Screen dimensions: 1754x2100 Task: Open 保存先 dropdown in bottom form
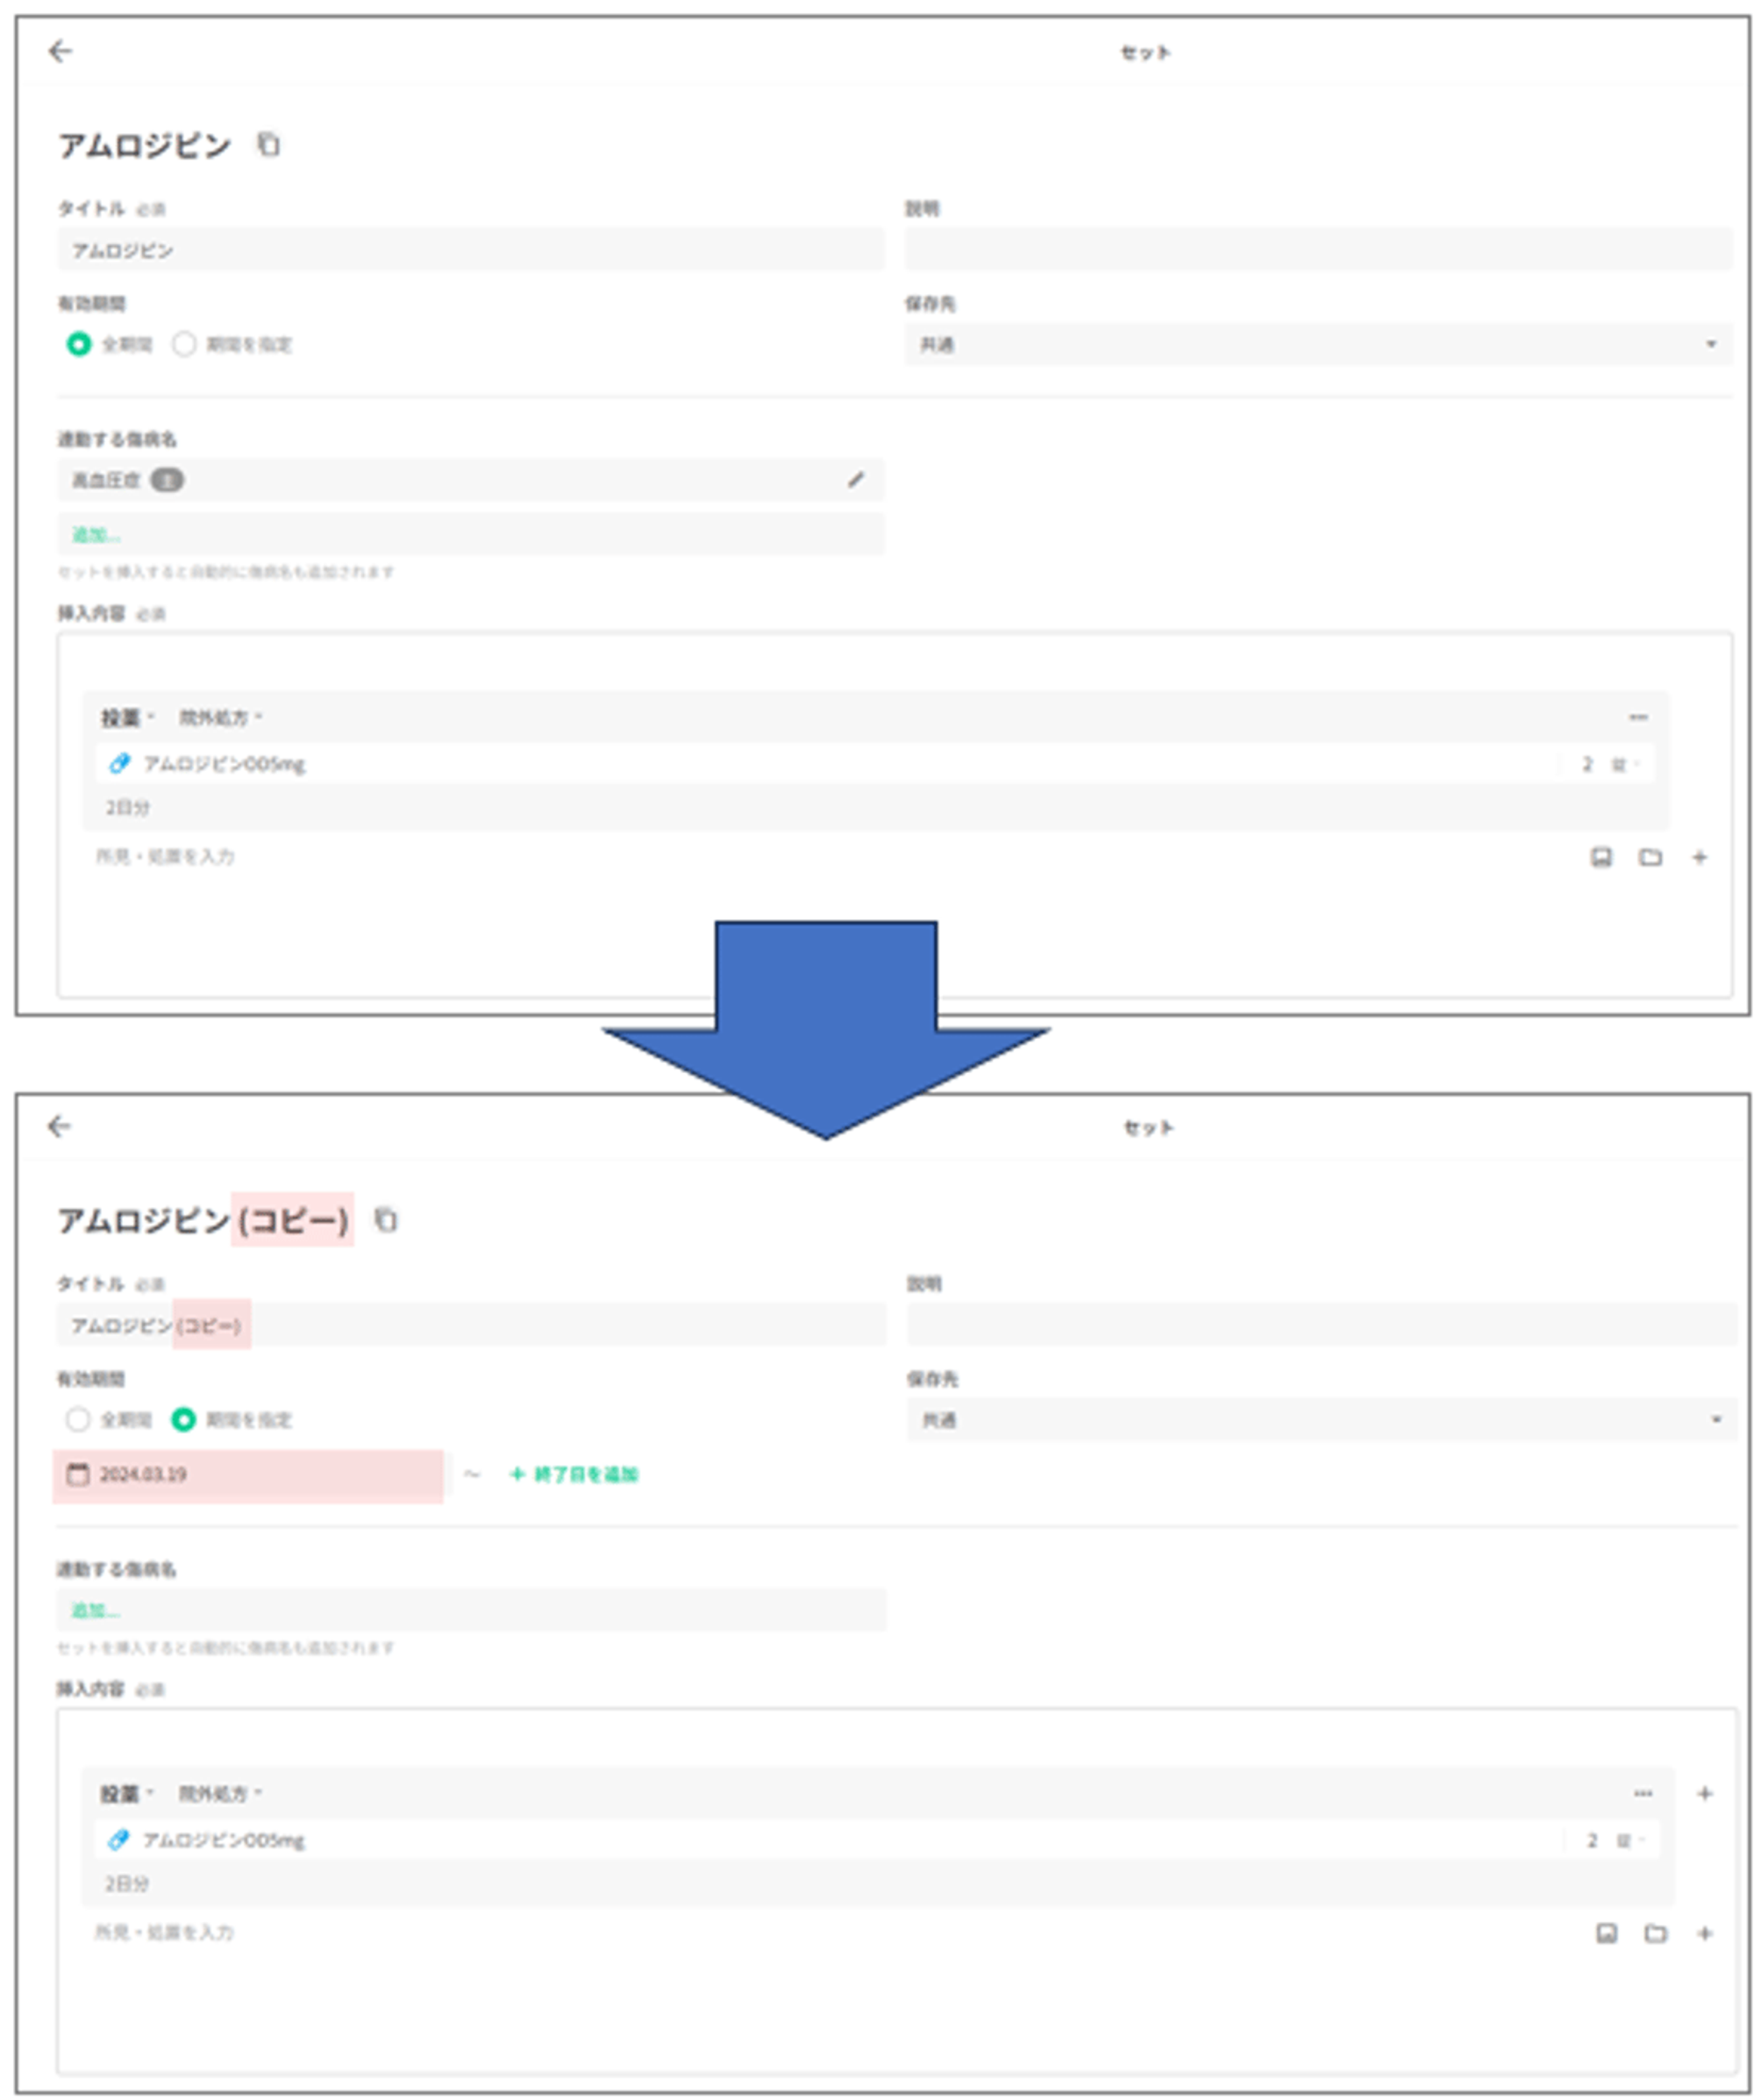tap(1320, 1419)
